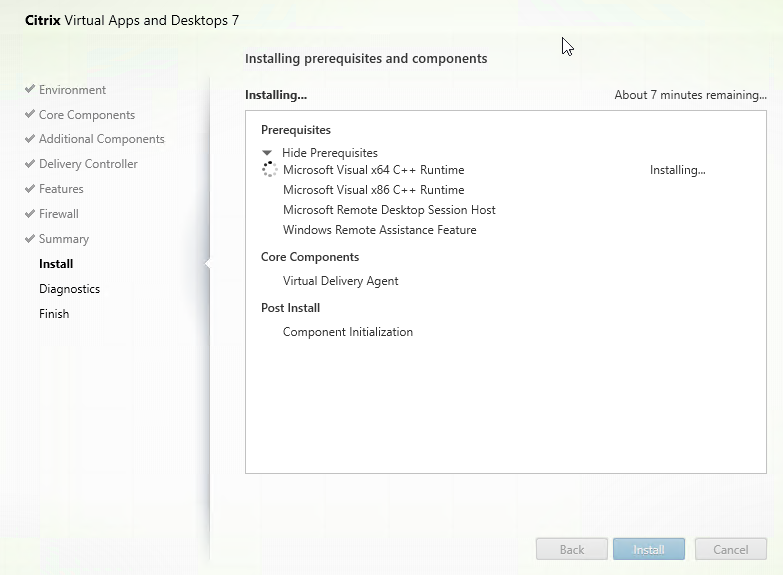The image size is (783, 575).
Task: Click Microsoft Remote Desktop Session Host item
Action: (x=389, y=210)
